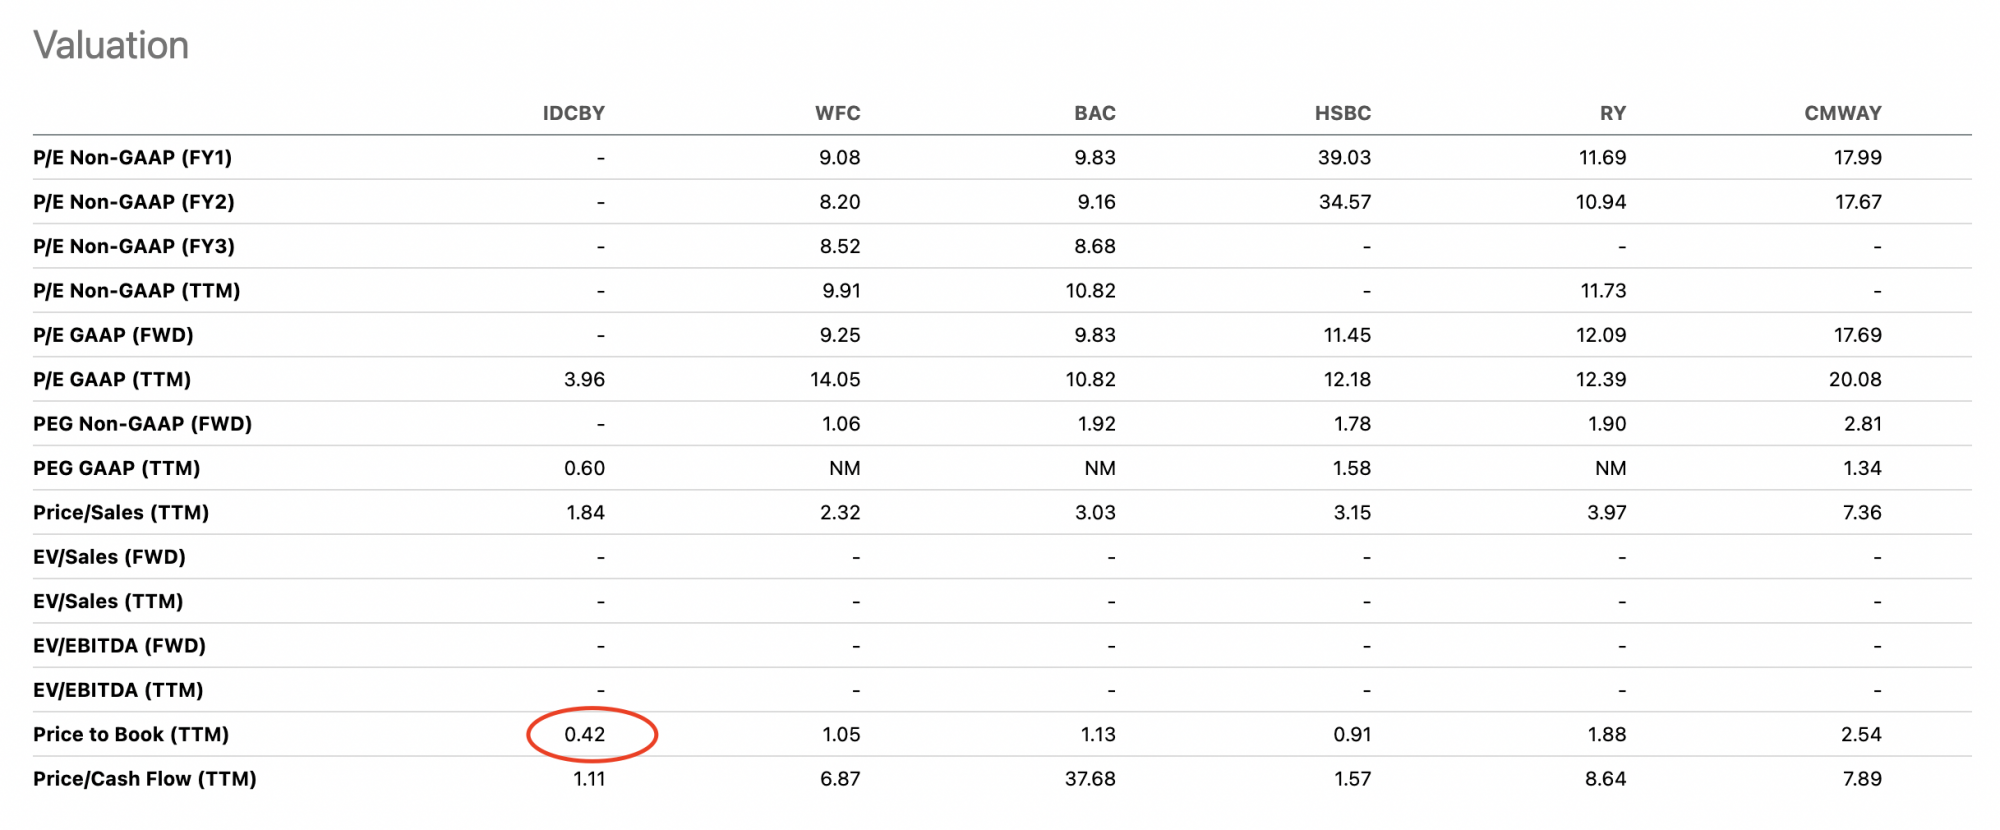Select CMWAY's 20.08 P/E GAAP TTM value

tap(1855, 379)
